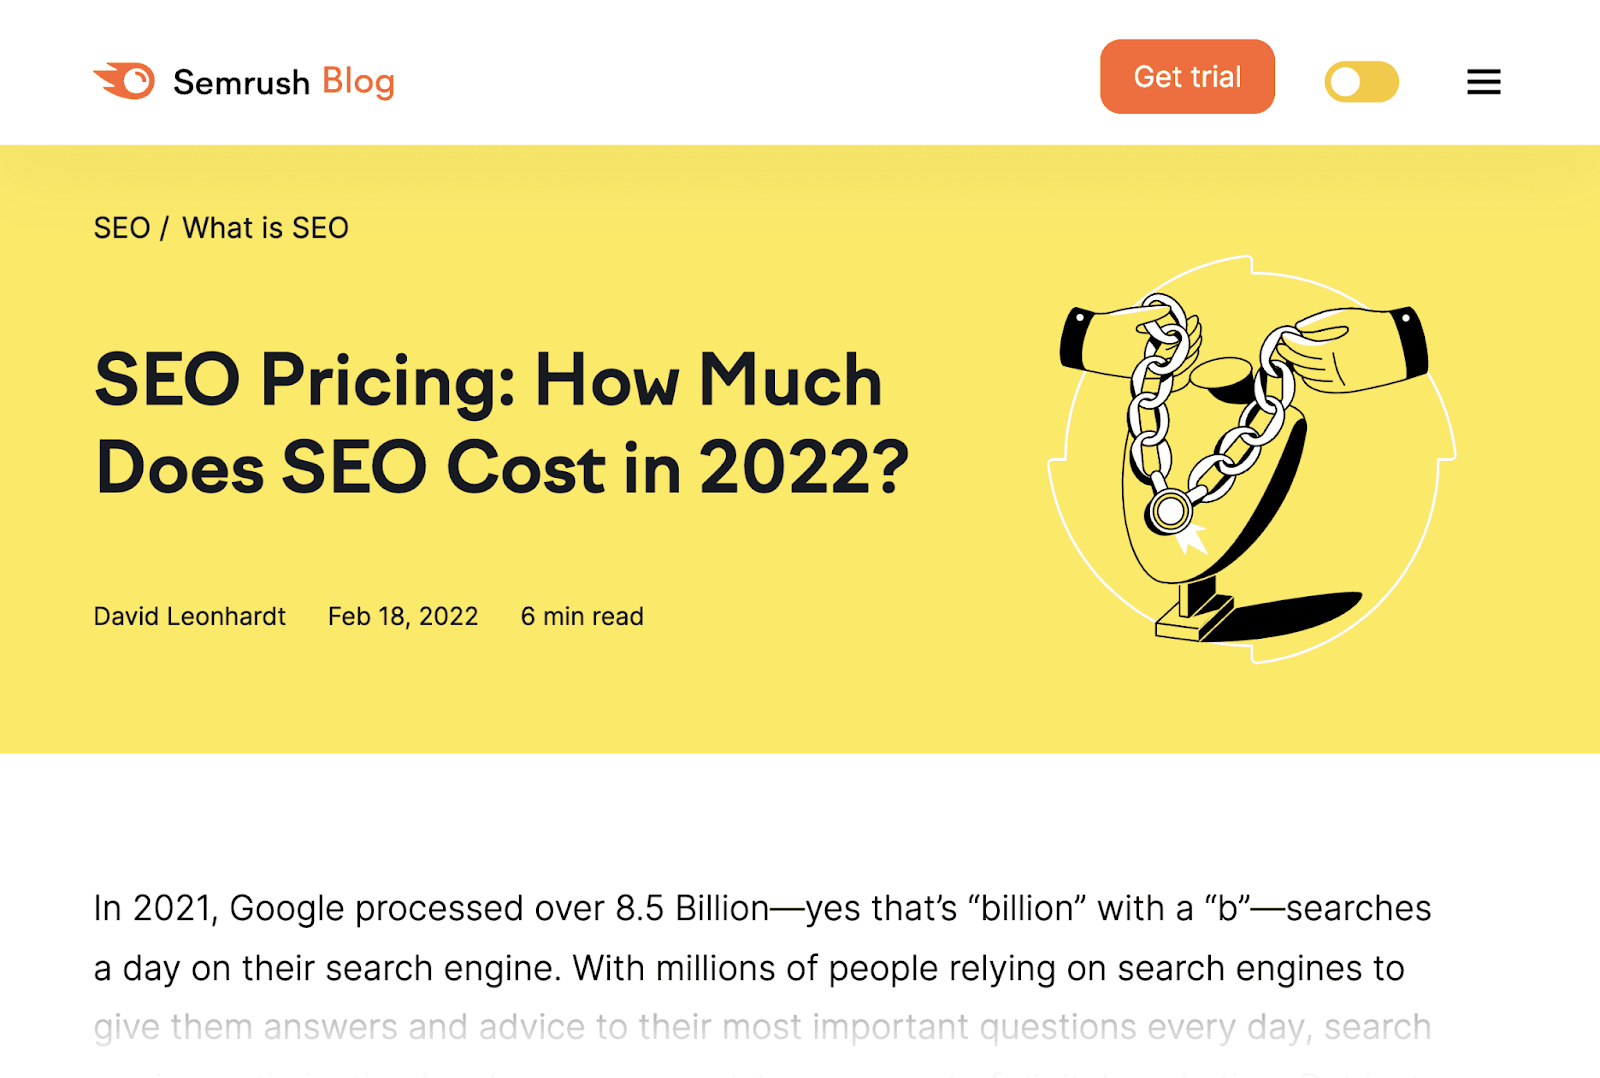View author David Leonhardt's profile
1600x1078 pixels.
[x=190, y=616]
